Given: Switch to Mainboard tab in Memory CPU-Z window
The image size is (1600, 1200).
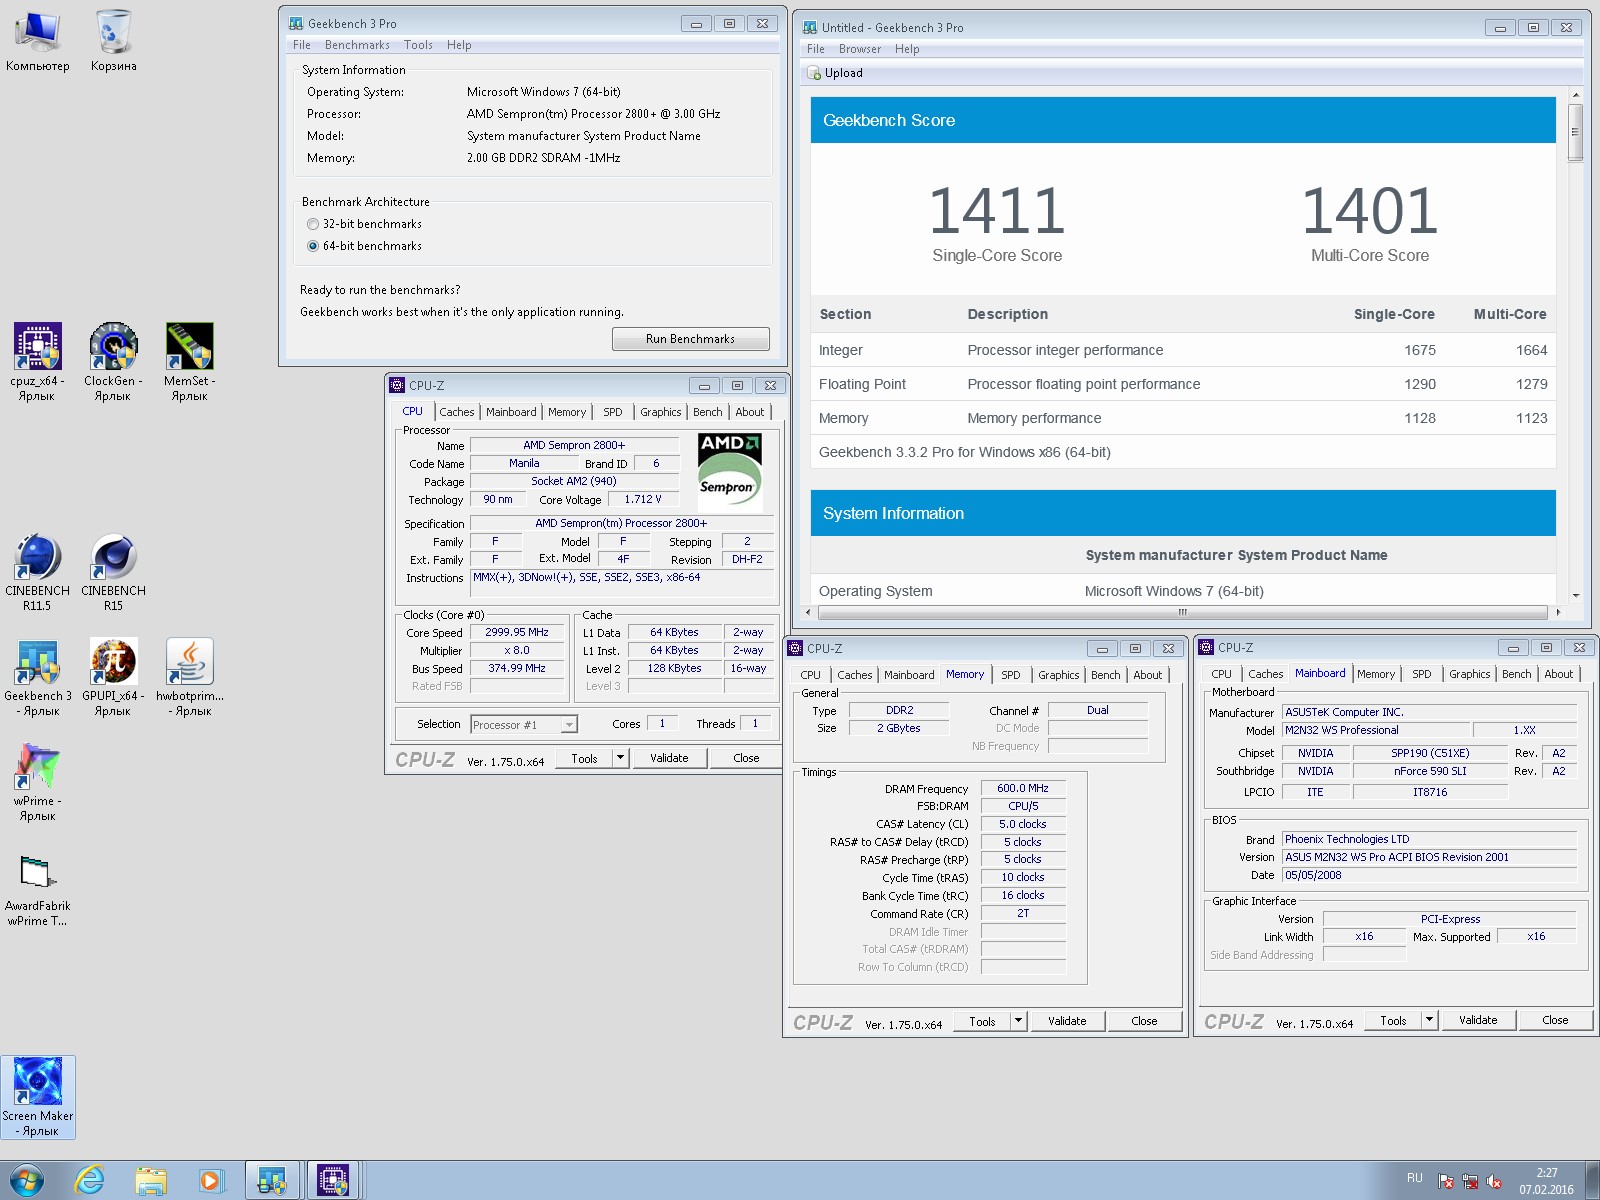Looking at the screenshot, I should pyautogui.click(x=909, y=675).
